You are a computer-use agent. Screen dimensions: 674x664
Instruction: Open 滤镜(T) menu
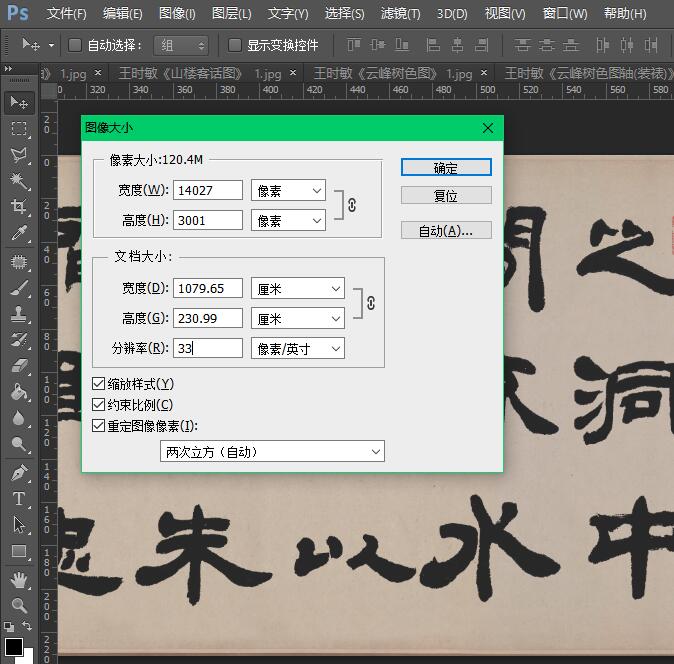click(400, 14)
